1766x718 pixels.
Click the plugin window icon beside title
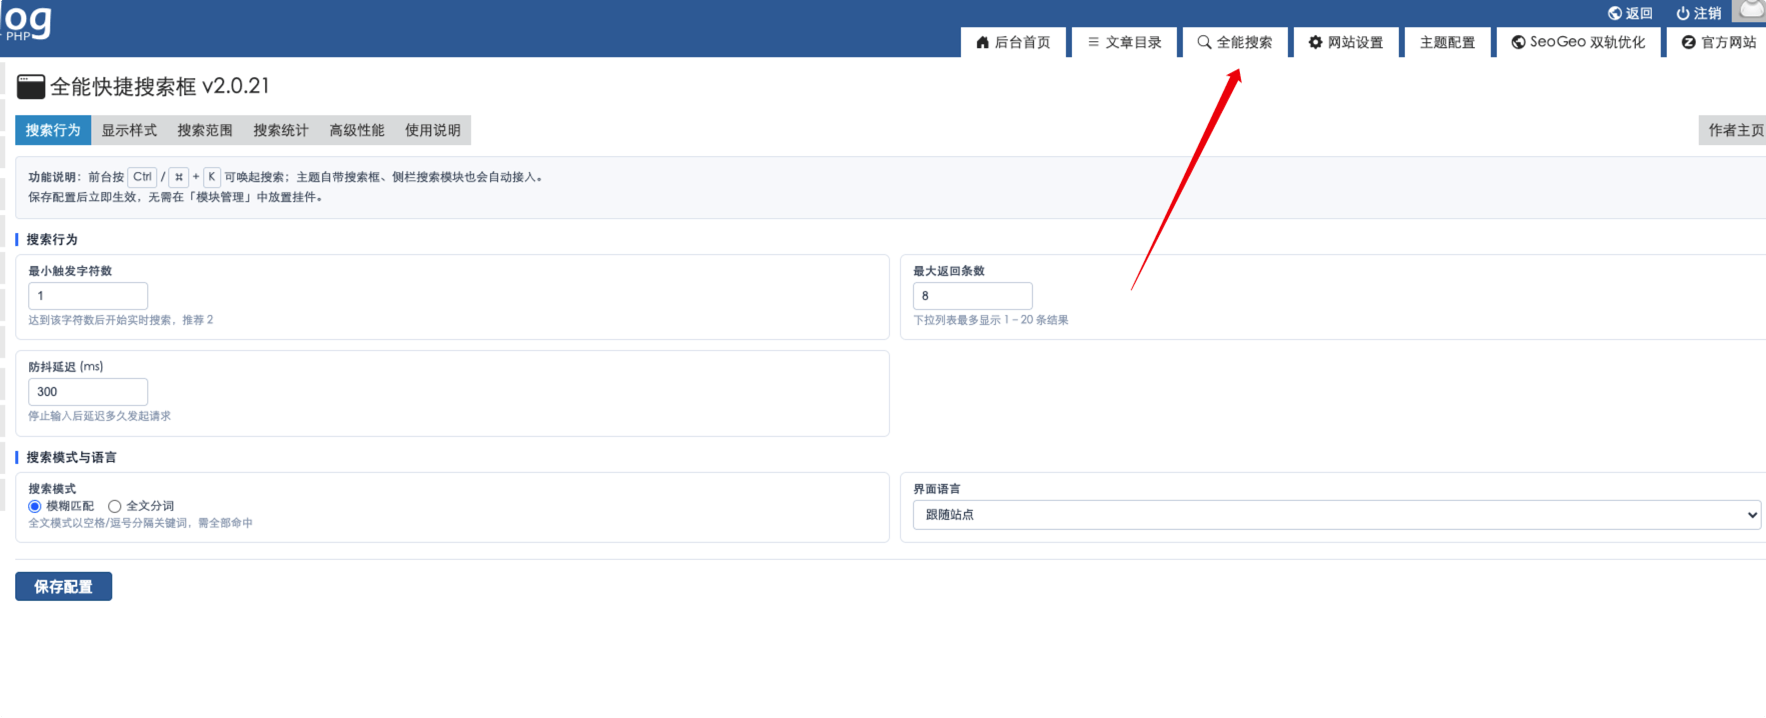coord(31,87)
